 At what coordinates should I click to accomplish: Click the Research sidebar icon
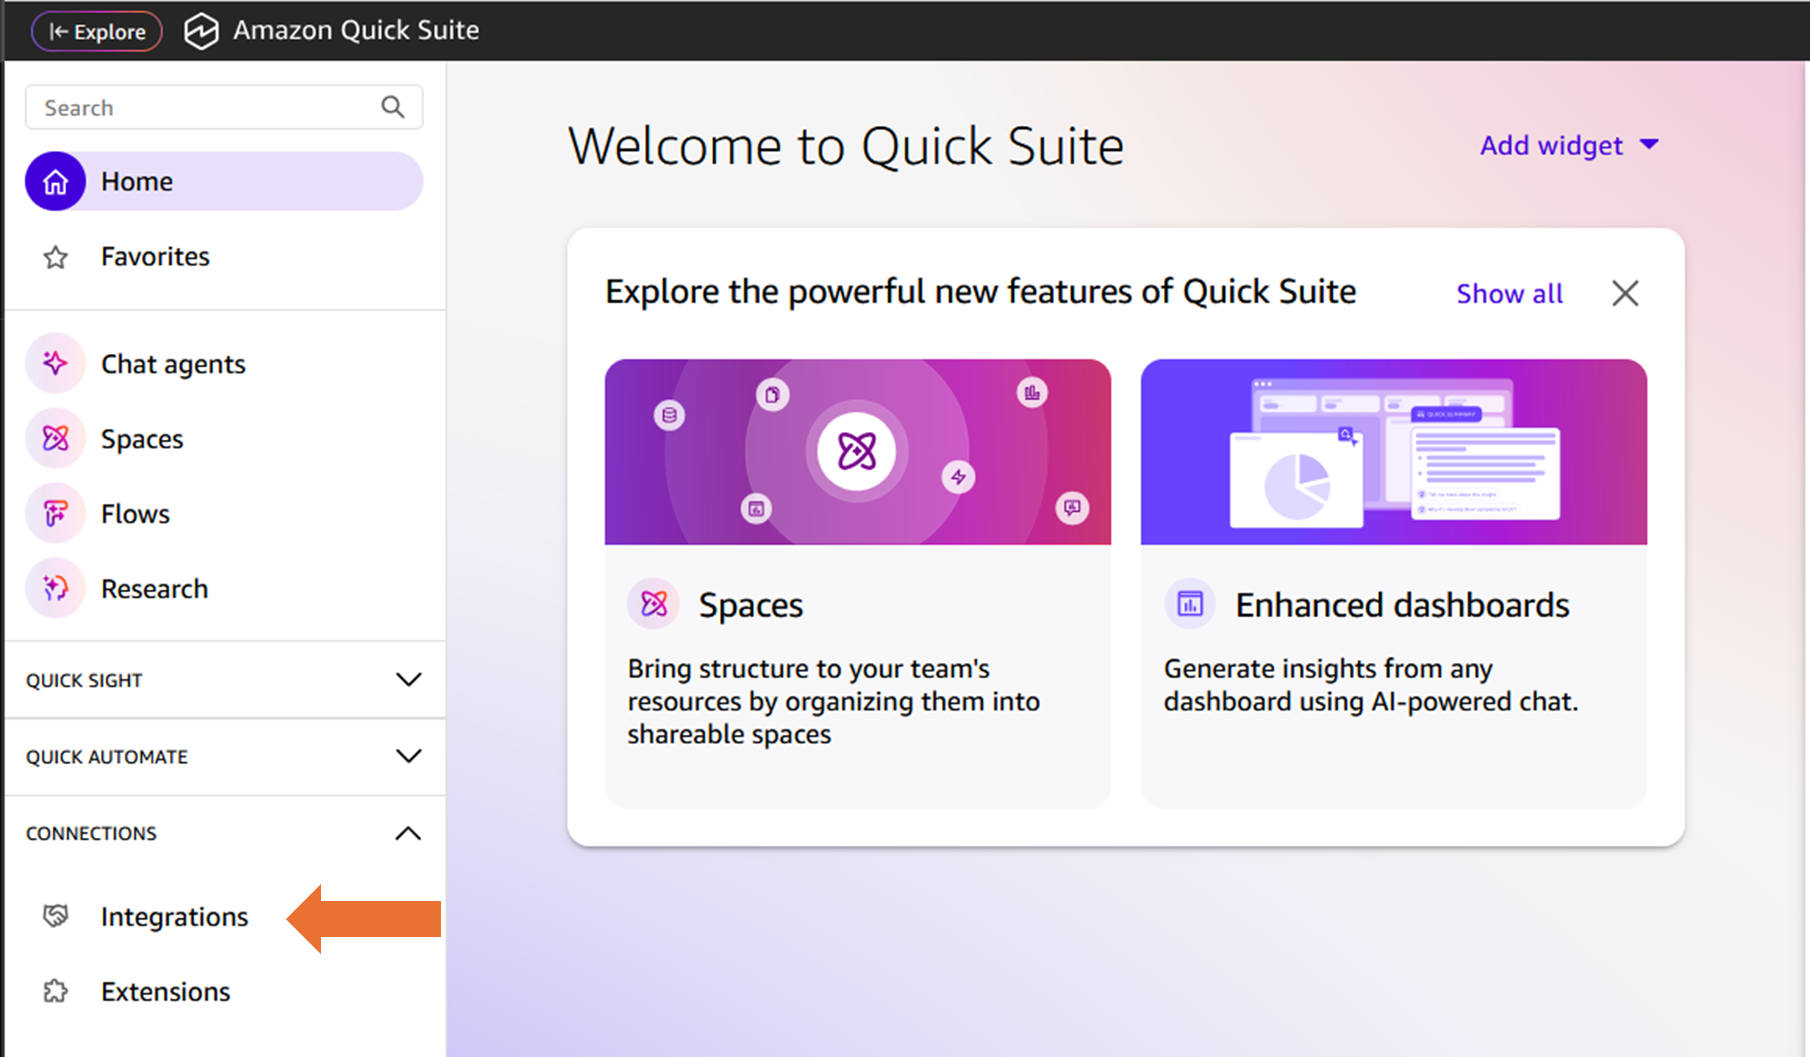[55, 588]
